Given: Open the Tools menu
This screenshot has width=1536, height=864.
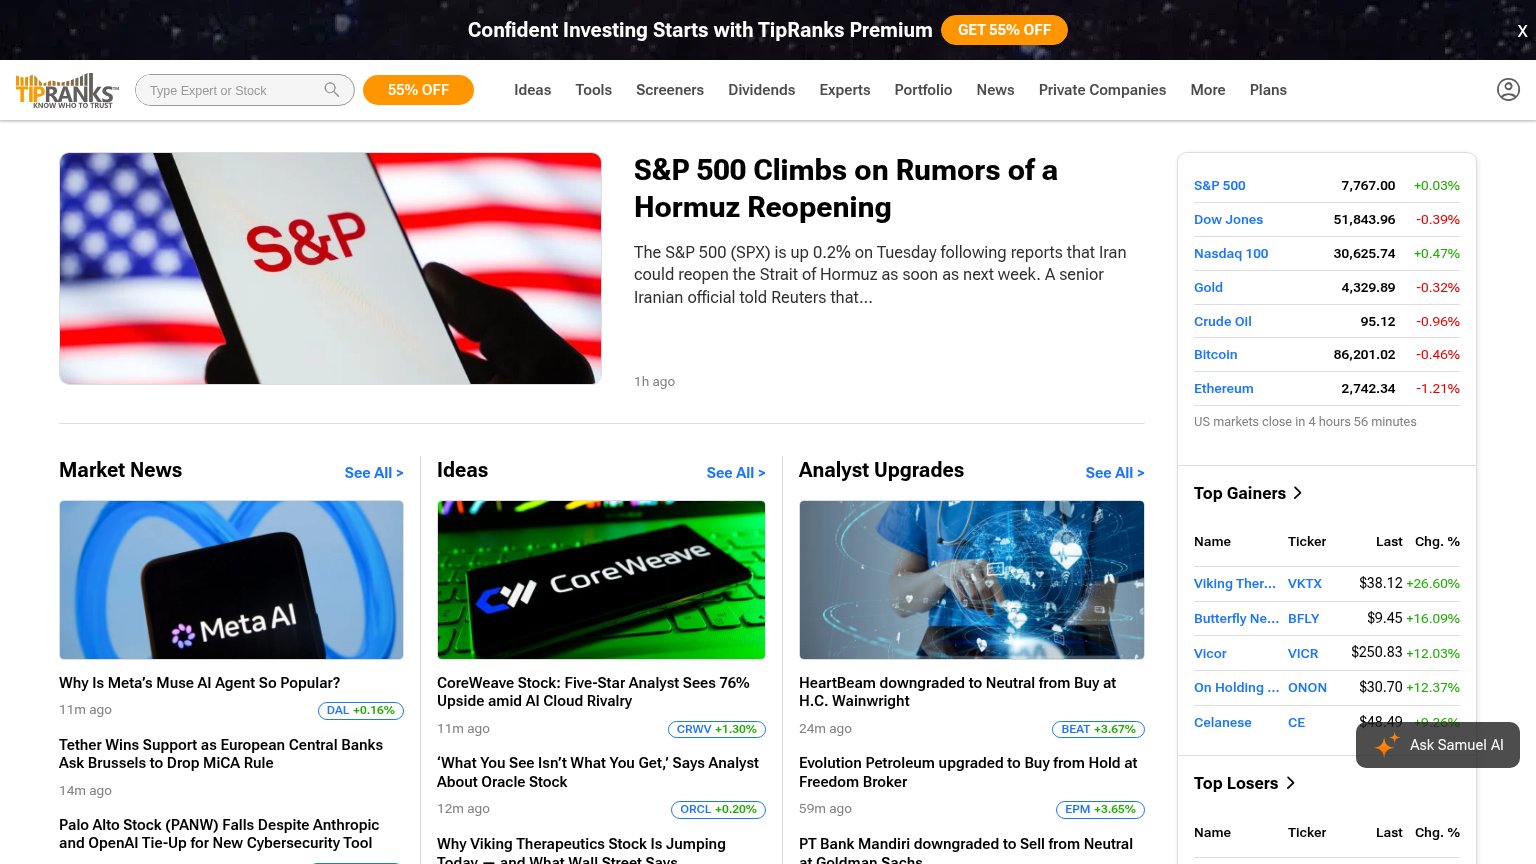Looking at the screenshot, I should (593, 90).
